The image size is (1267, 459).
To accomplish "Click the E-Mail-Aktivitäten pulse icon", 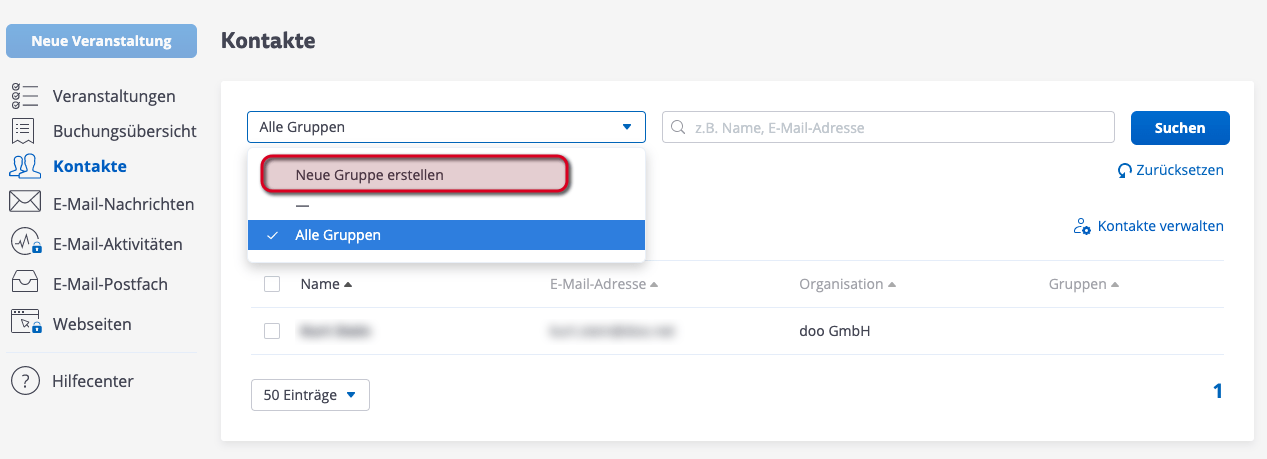I will coord(25,243).
